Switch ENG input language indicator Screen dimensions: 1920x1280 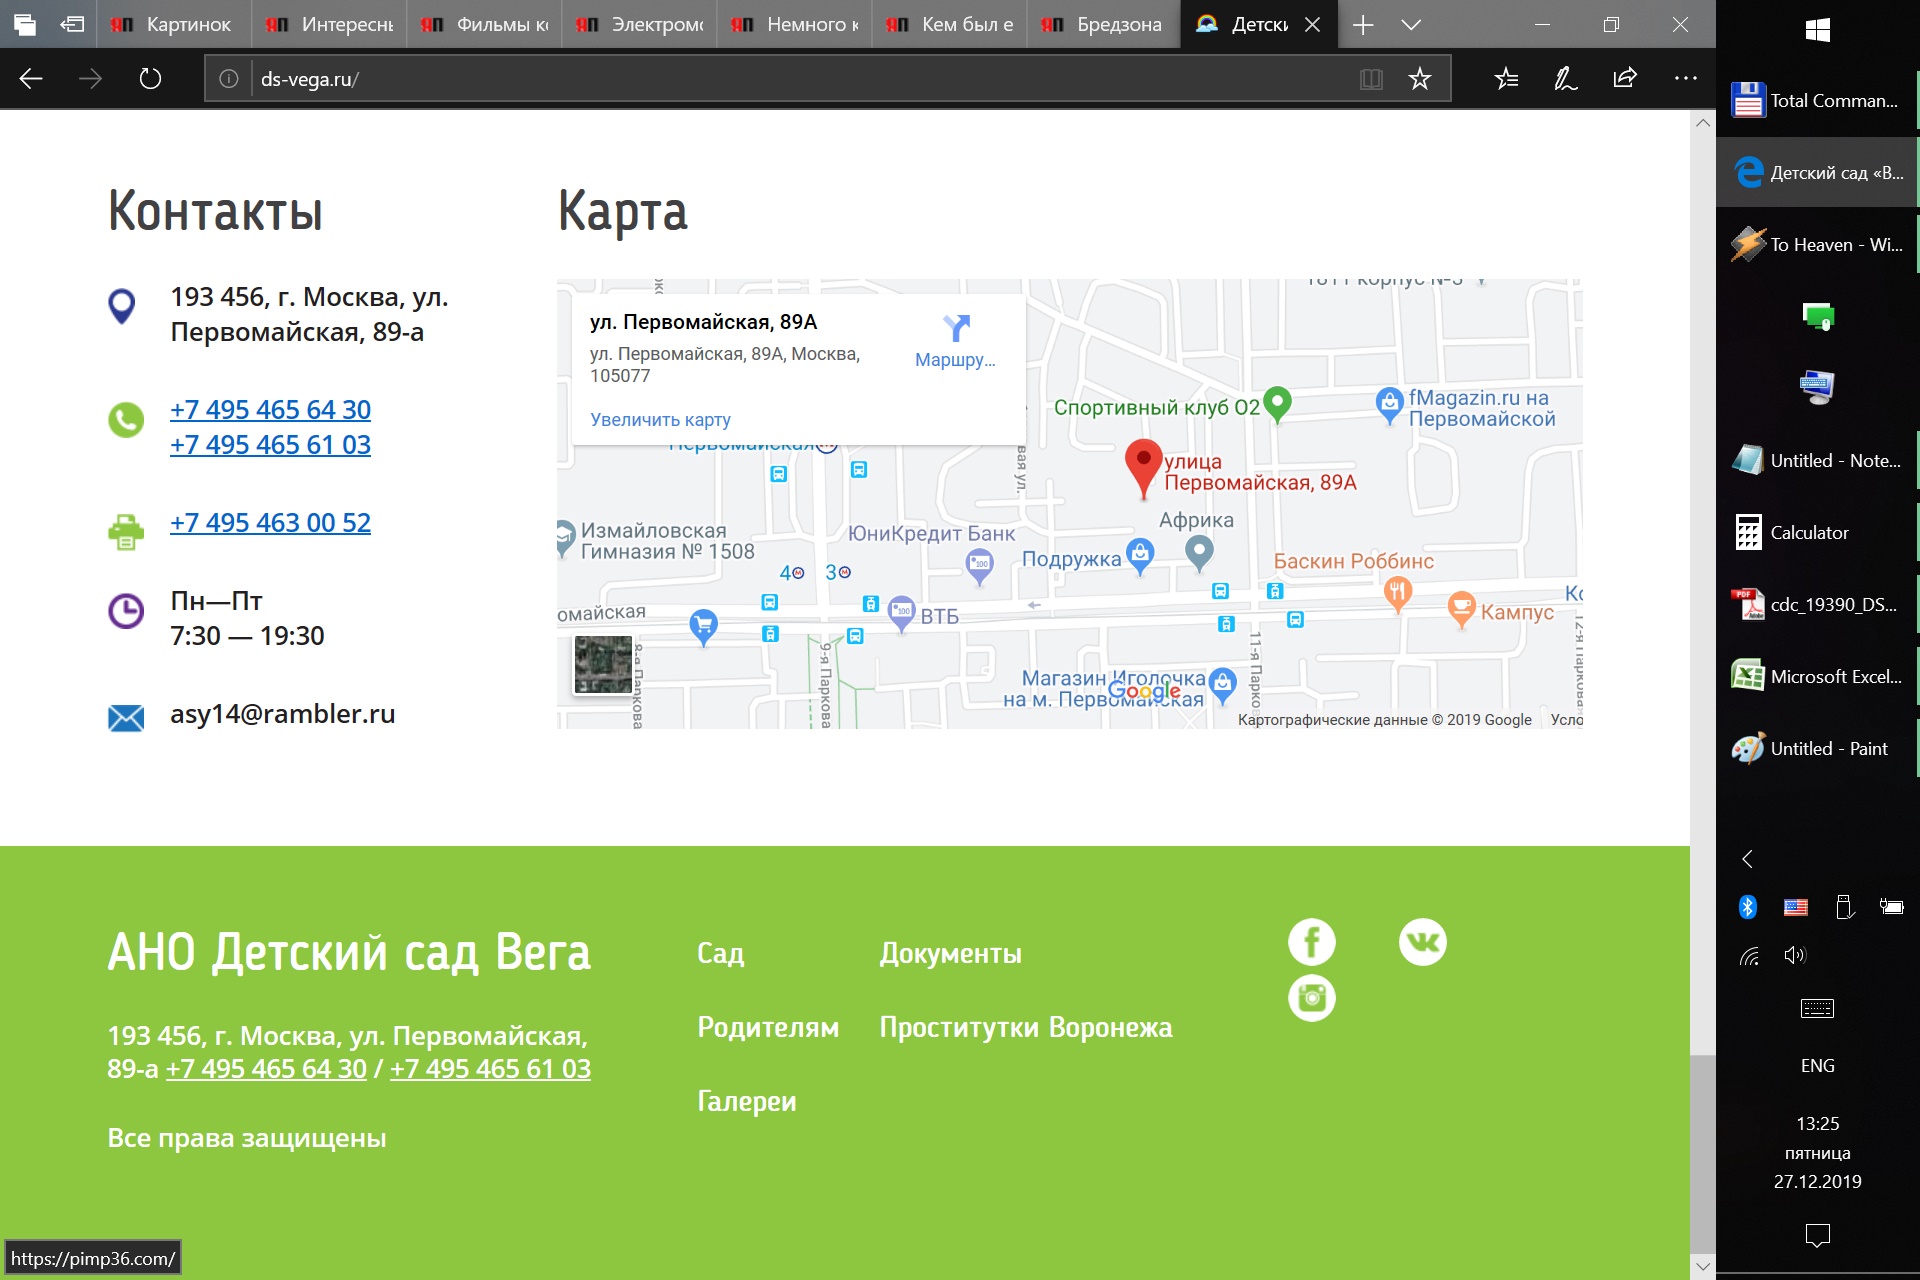pyautogui.click(x=1818, y=1066)
